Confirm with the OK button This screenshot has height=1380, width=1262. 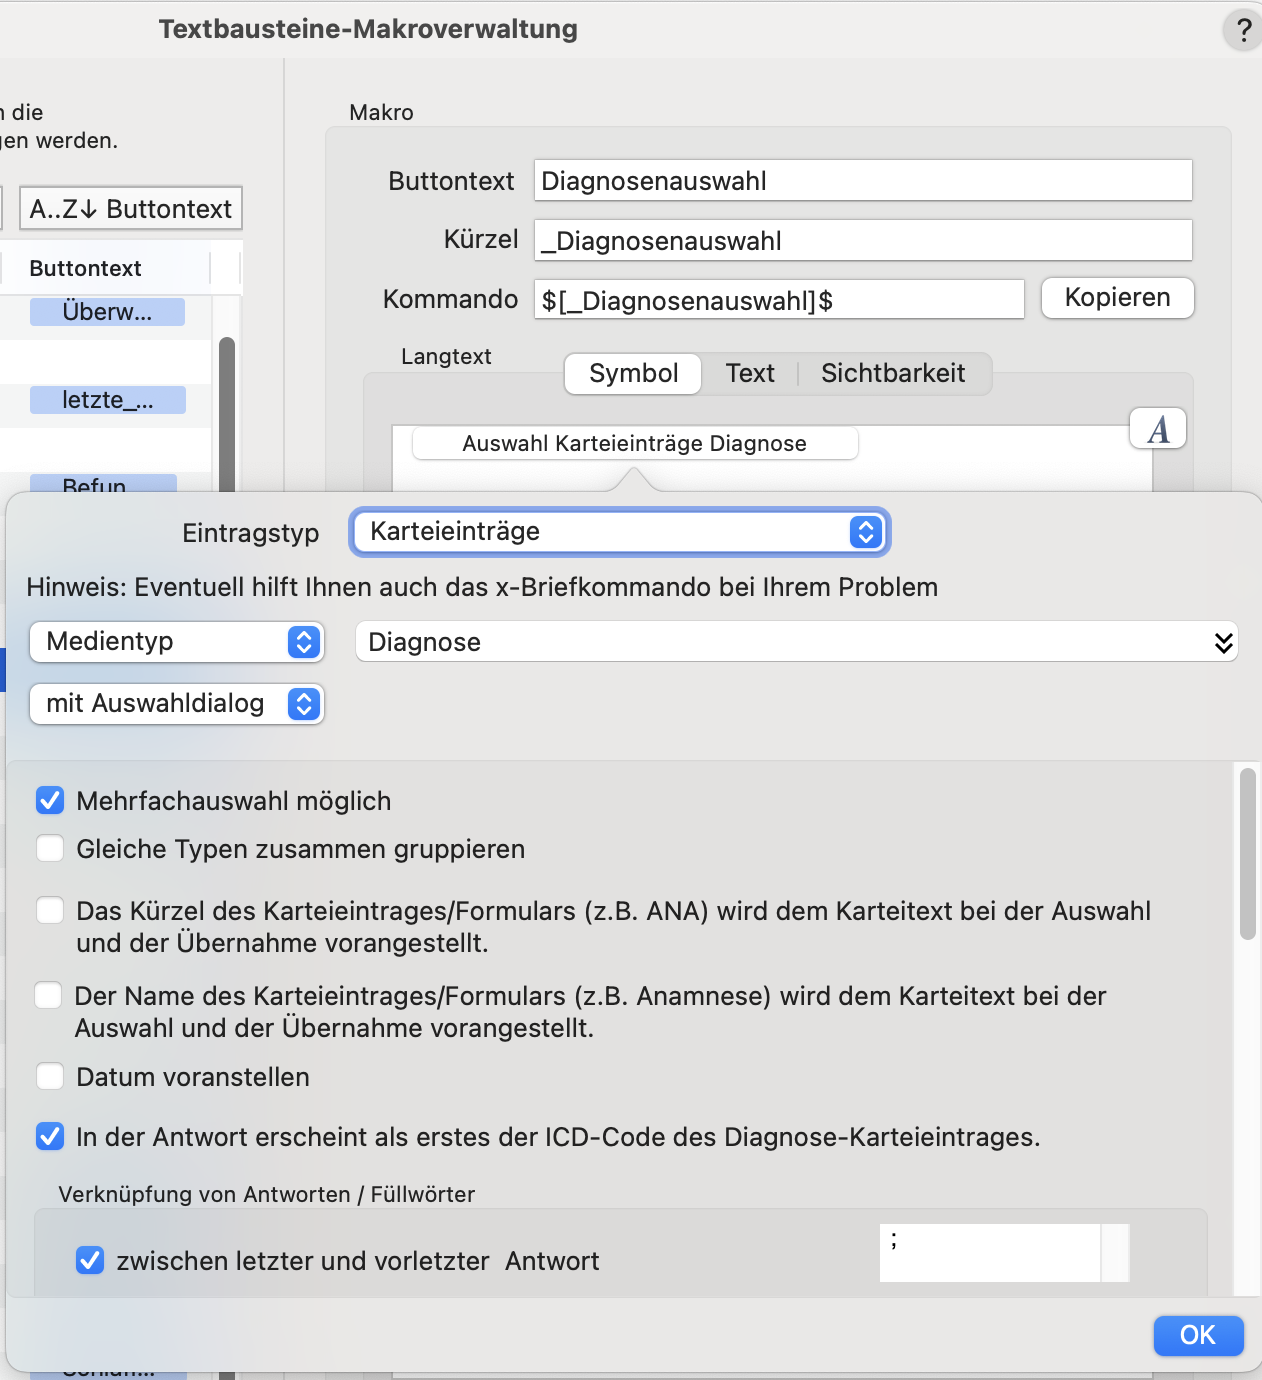pyautogui.click(x=1198, y=1335)
